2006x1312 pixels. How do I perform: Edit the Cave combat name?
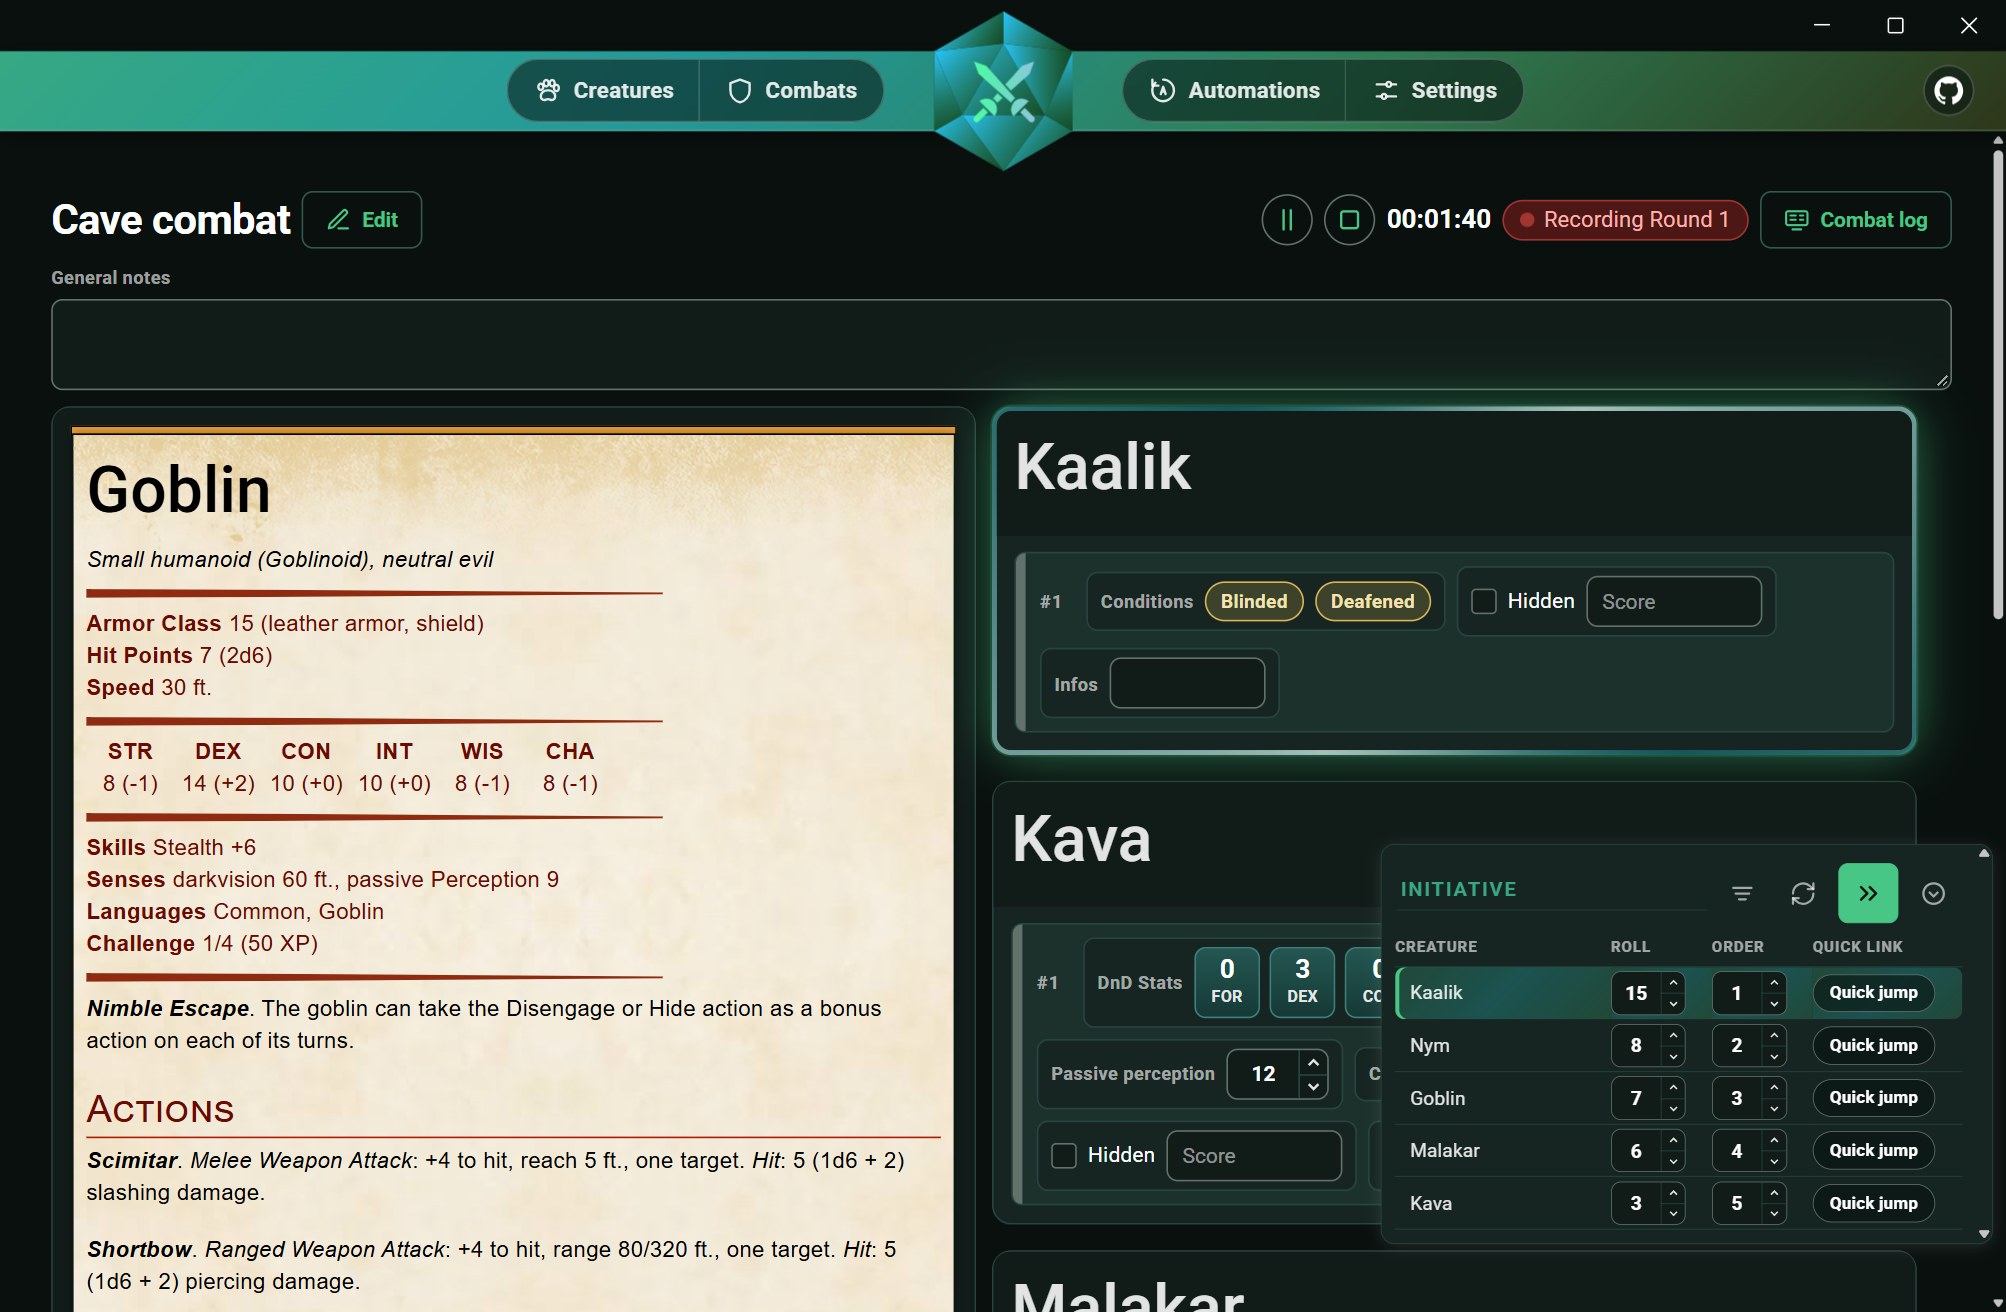pos(362,220)
